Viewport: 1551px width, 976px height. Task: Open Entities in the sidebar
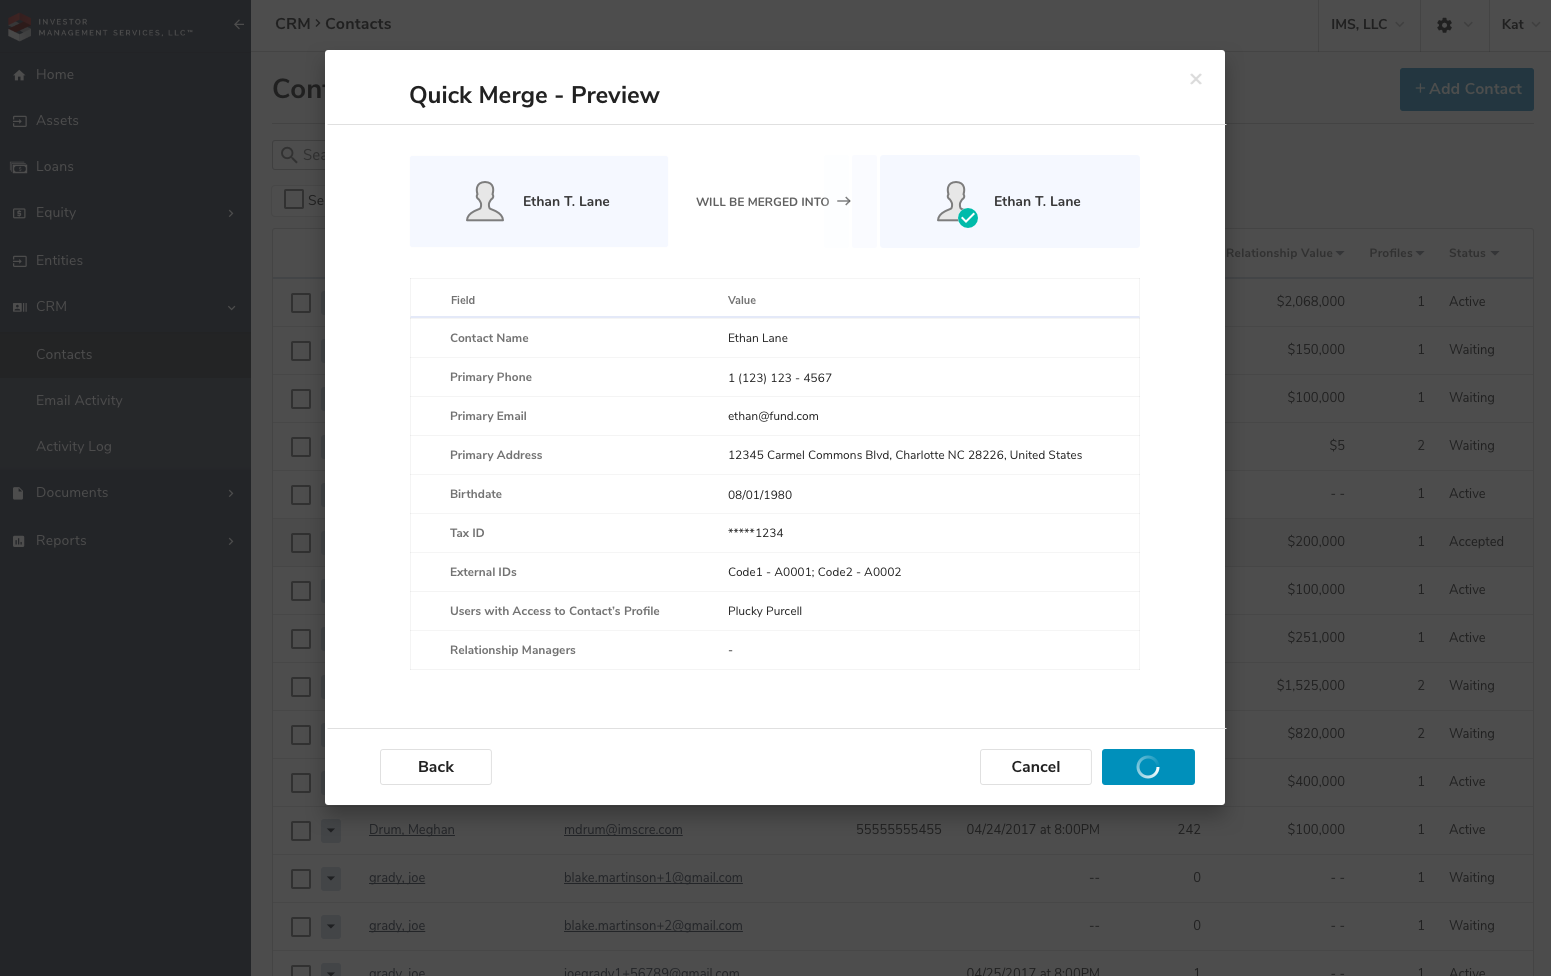(x=59, y=261)
